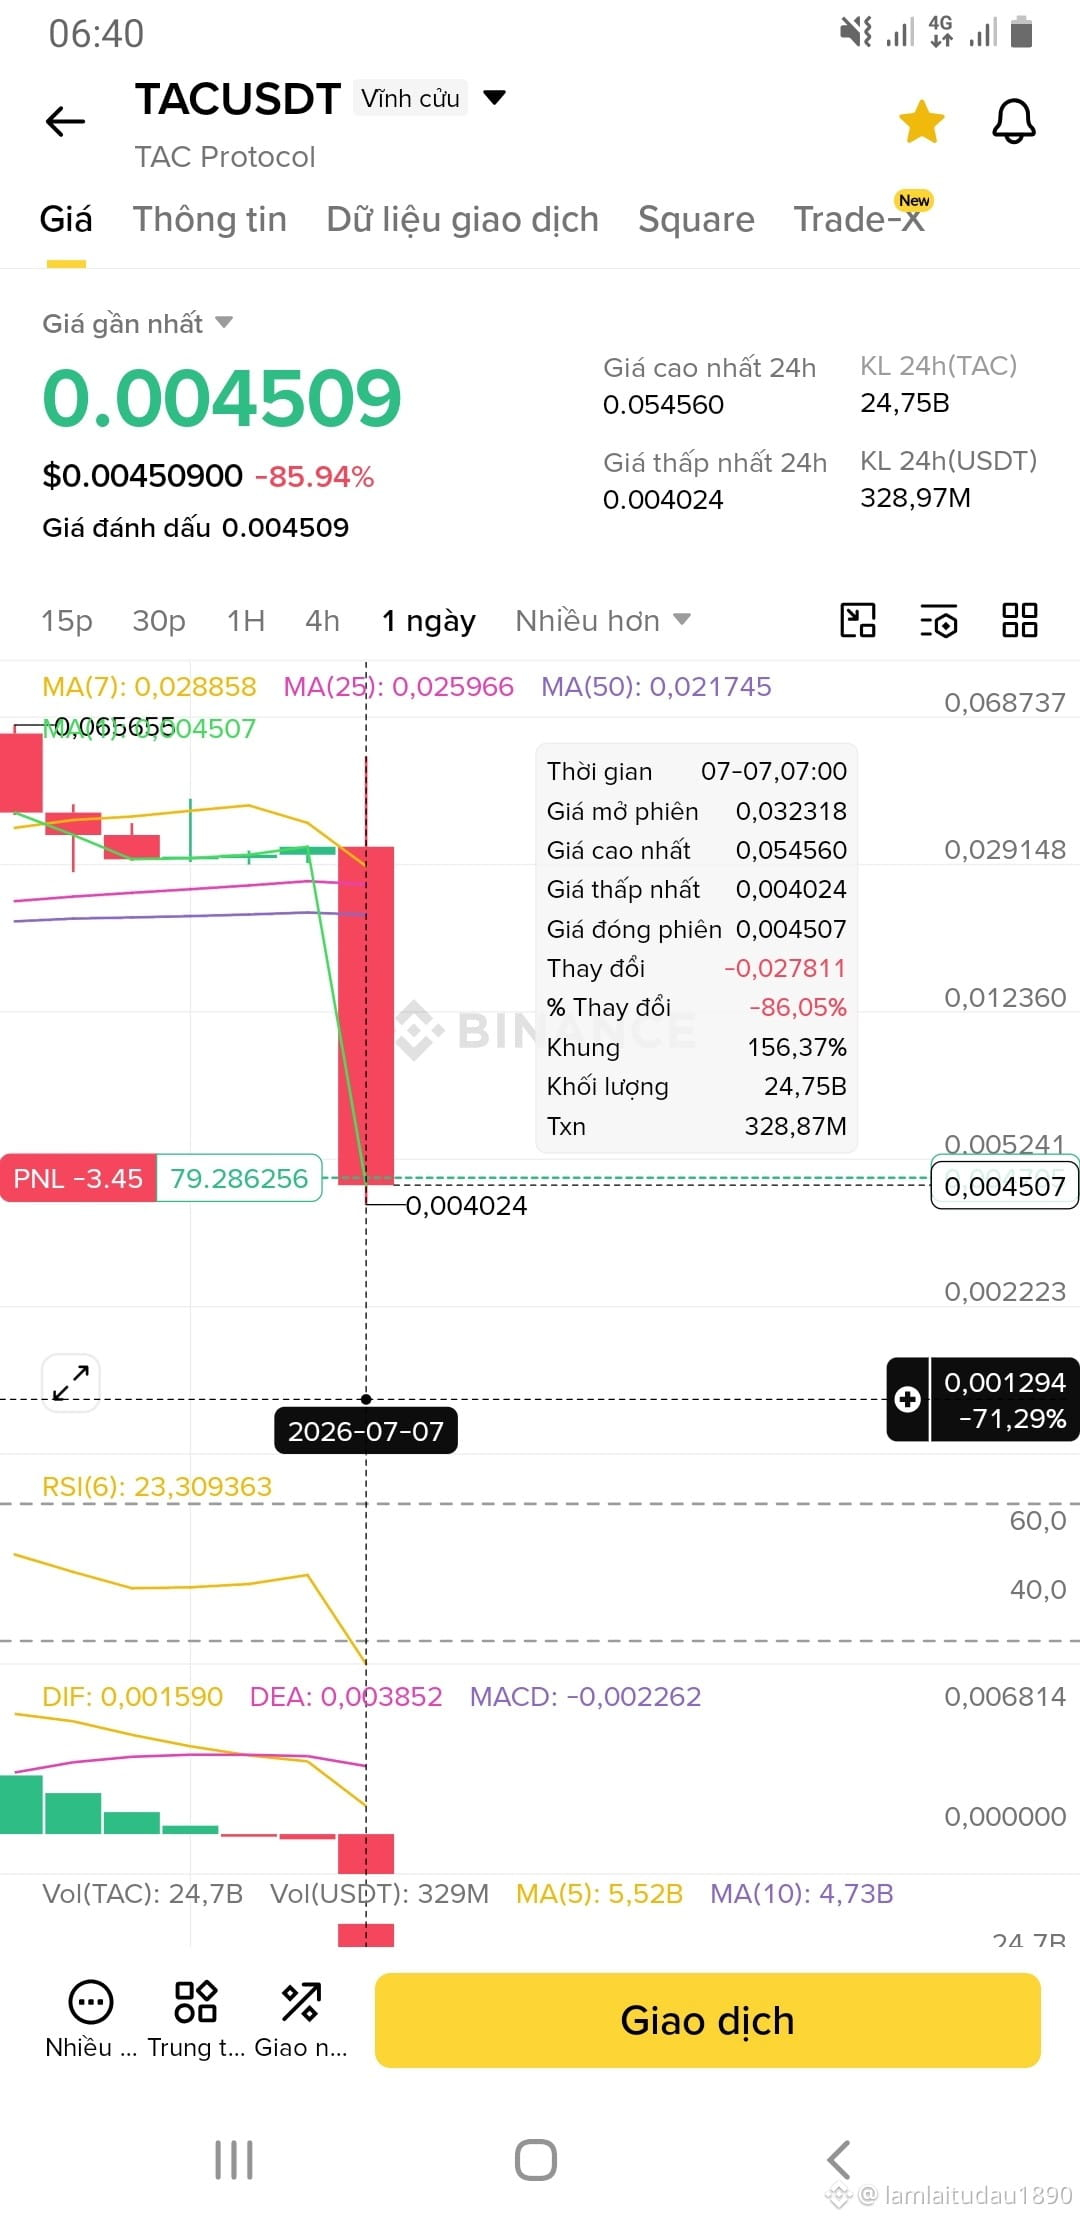Tap the -85.94% change value

coord(314,476)
